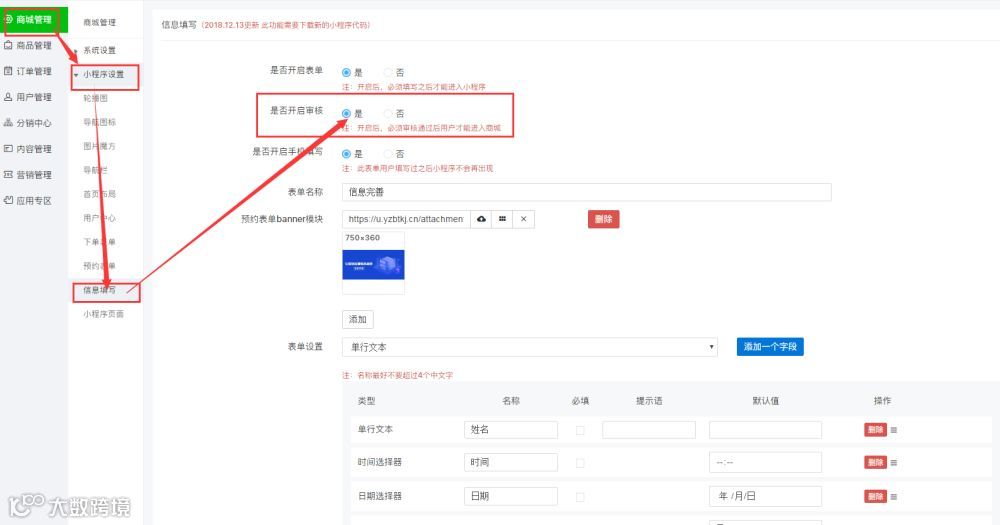Open the image grid picker icon

pos(503,219)
